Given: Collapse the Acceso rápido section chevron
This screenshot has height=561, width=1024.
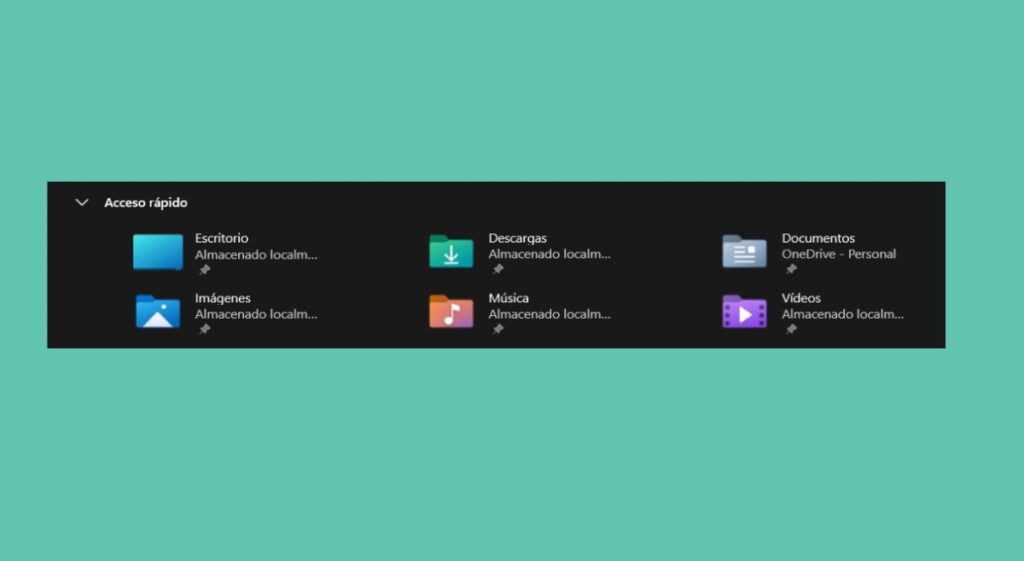Looking at the screenshot, I should click(x=82, y=202).
